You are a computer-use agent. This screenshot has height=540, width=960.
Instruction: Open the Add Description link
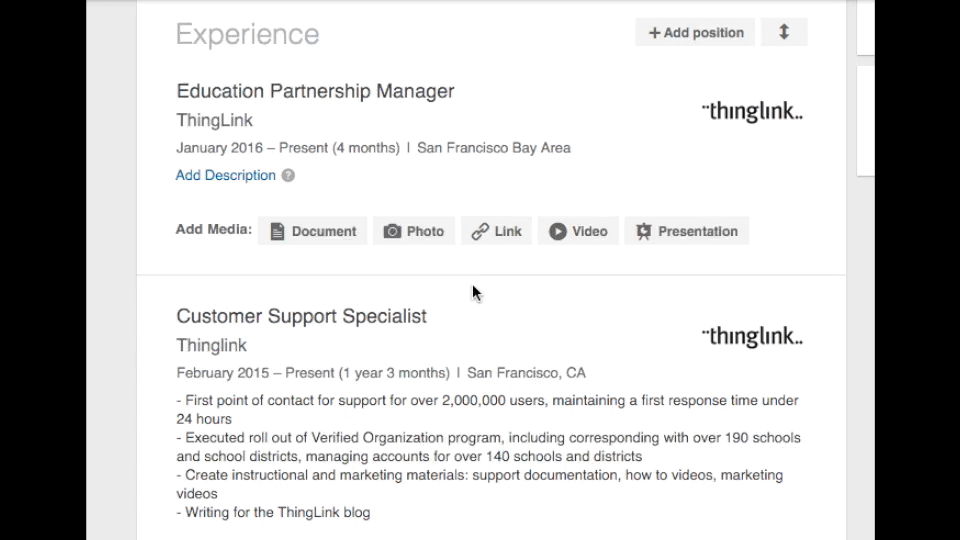pos(225,175)
